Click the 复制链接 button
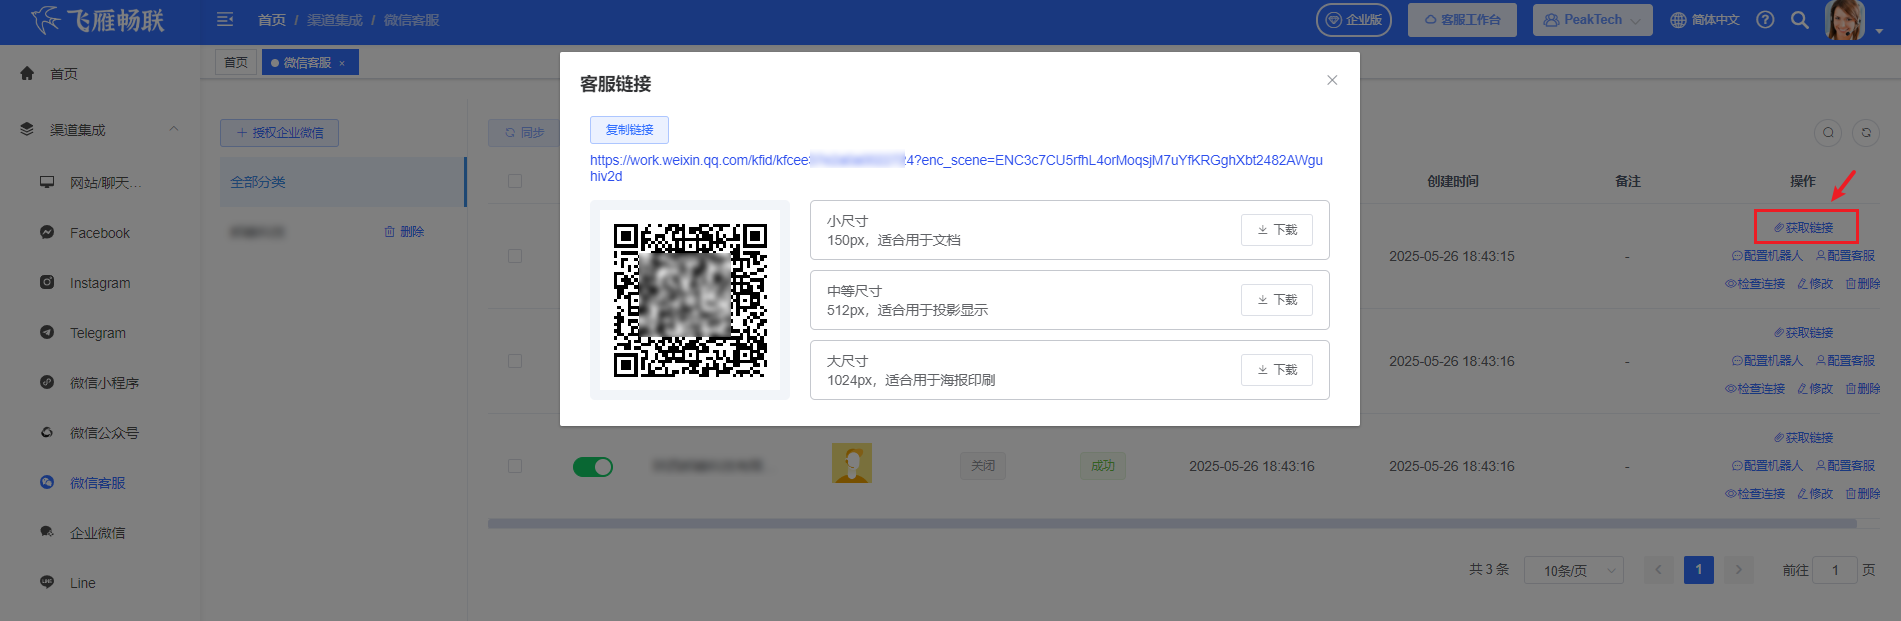The image size is (1901, 621). coord(629,130)
